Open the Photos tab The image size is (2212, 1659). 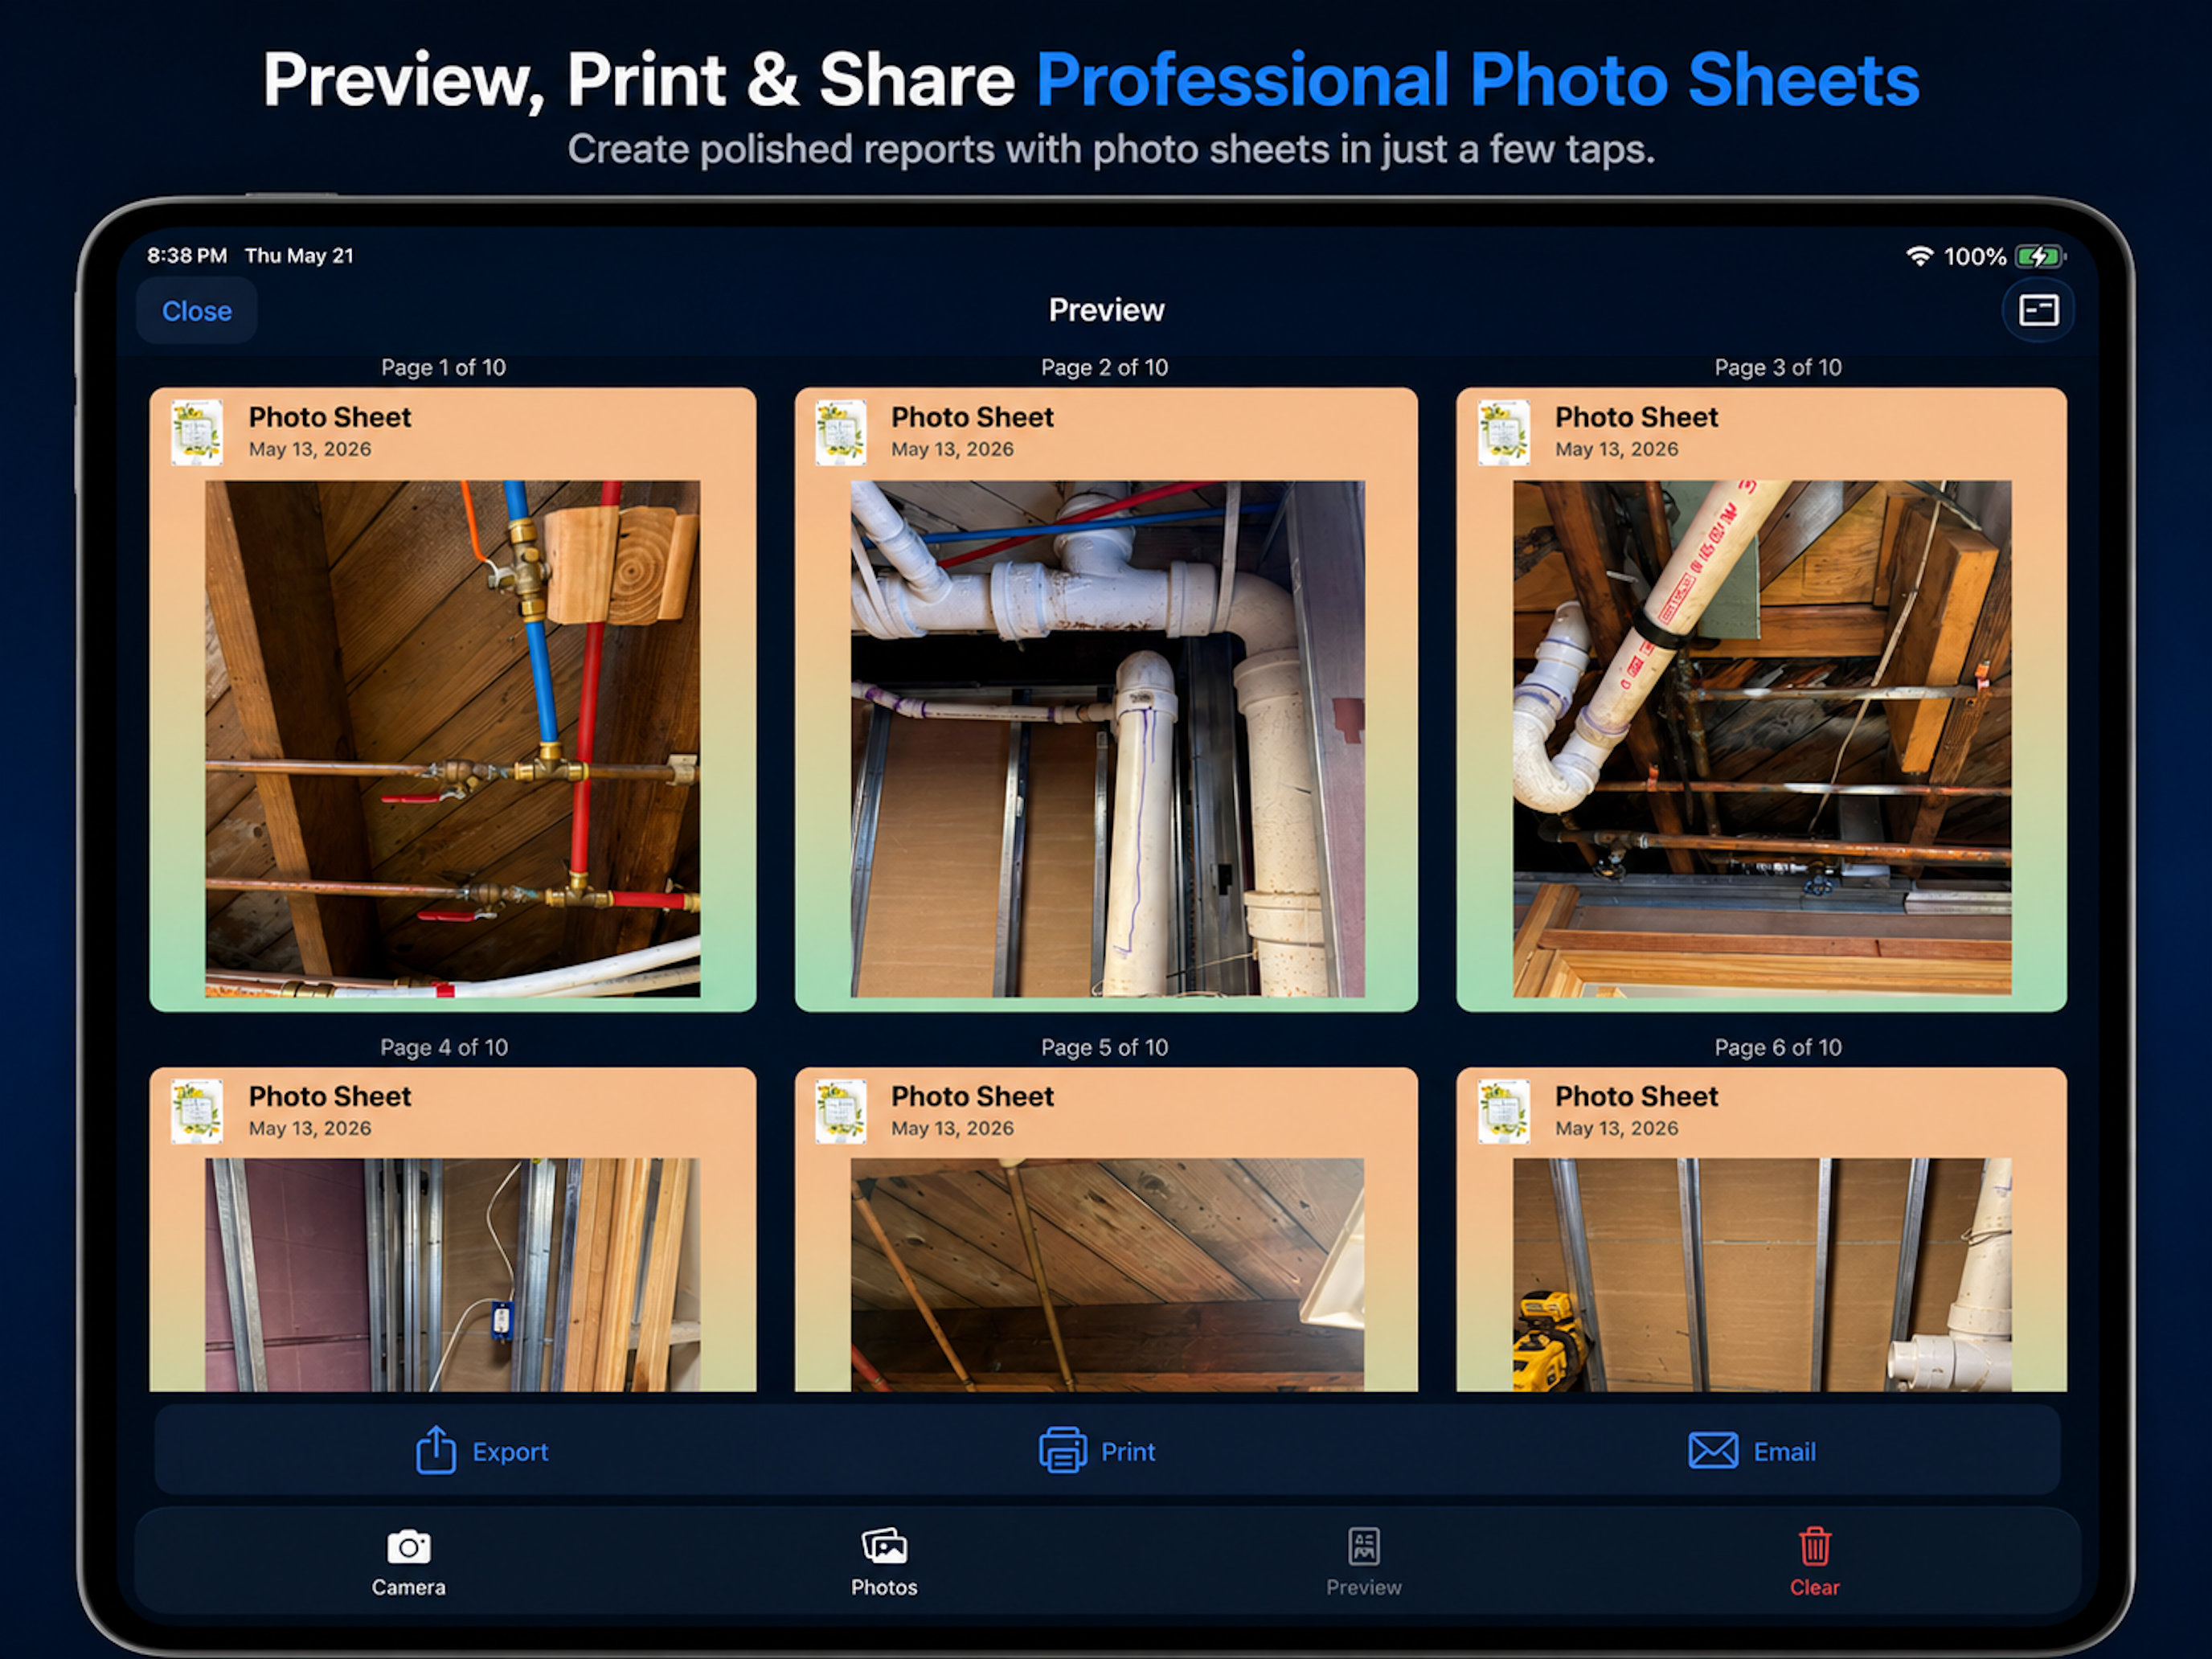884,1563
